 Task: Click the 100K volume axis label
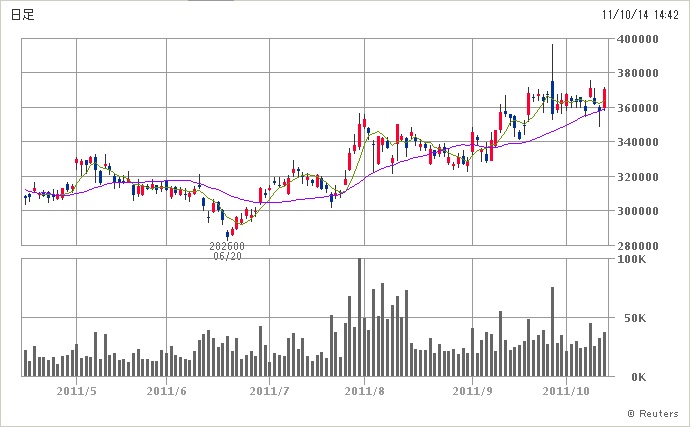click(x=631, y=259)
